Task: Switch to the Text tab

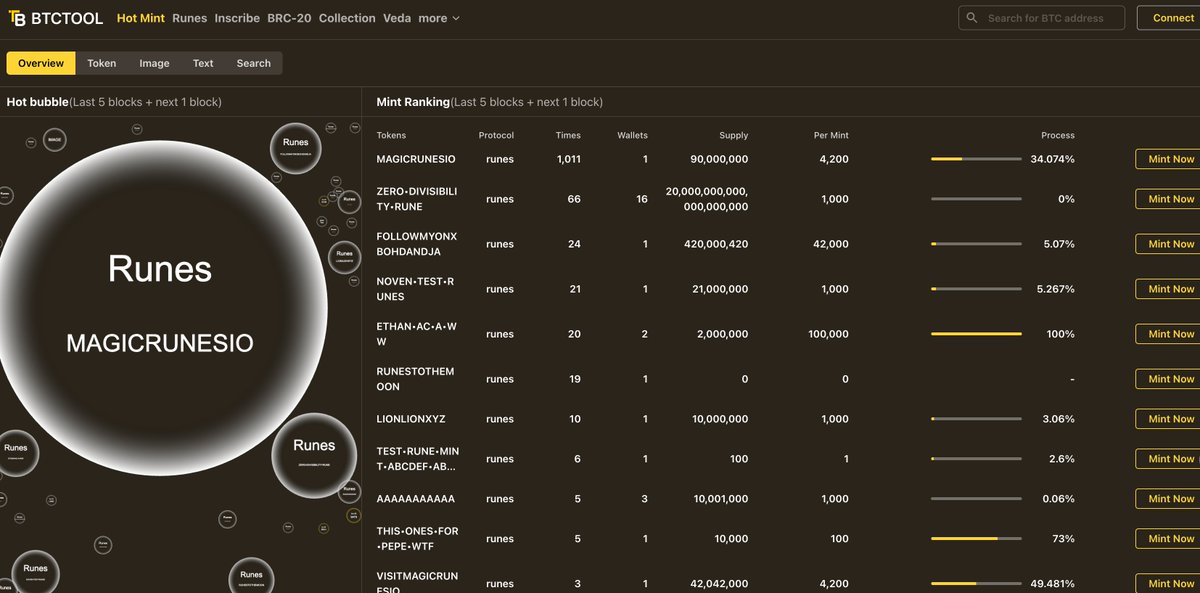Action: [x=203, y=63]
